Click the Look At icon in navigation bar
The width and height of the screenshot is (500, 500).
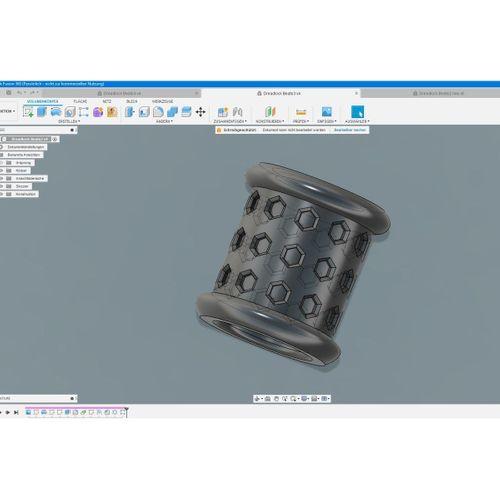[x=268, y=399]
